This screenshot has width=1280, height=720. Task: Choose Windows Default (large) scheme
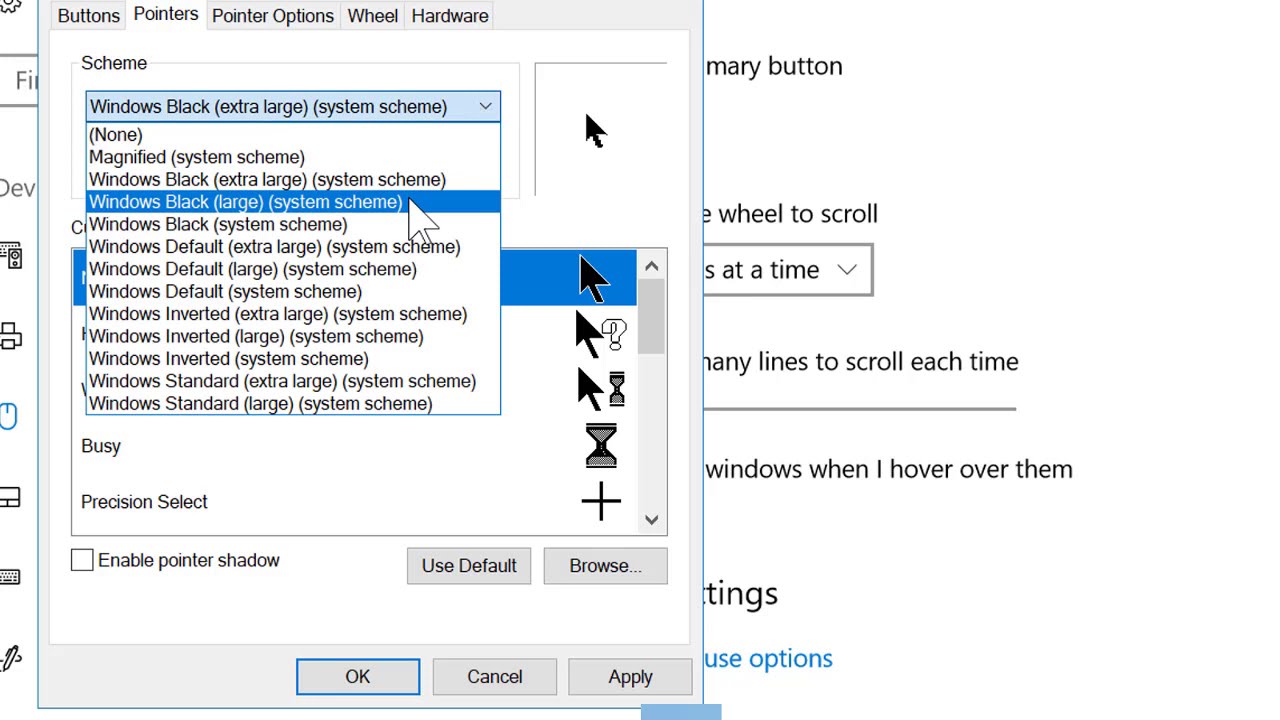pyautogui.click(x=293, y=269)
